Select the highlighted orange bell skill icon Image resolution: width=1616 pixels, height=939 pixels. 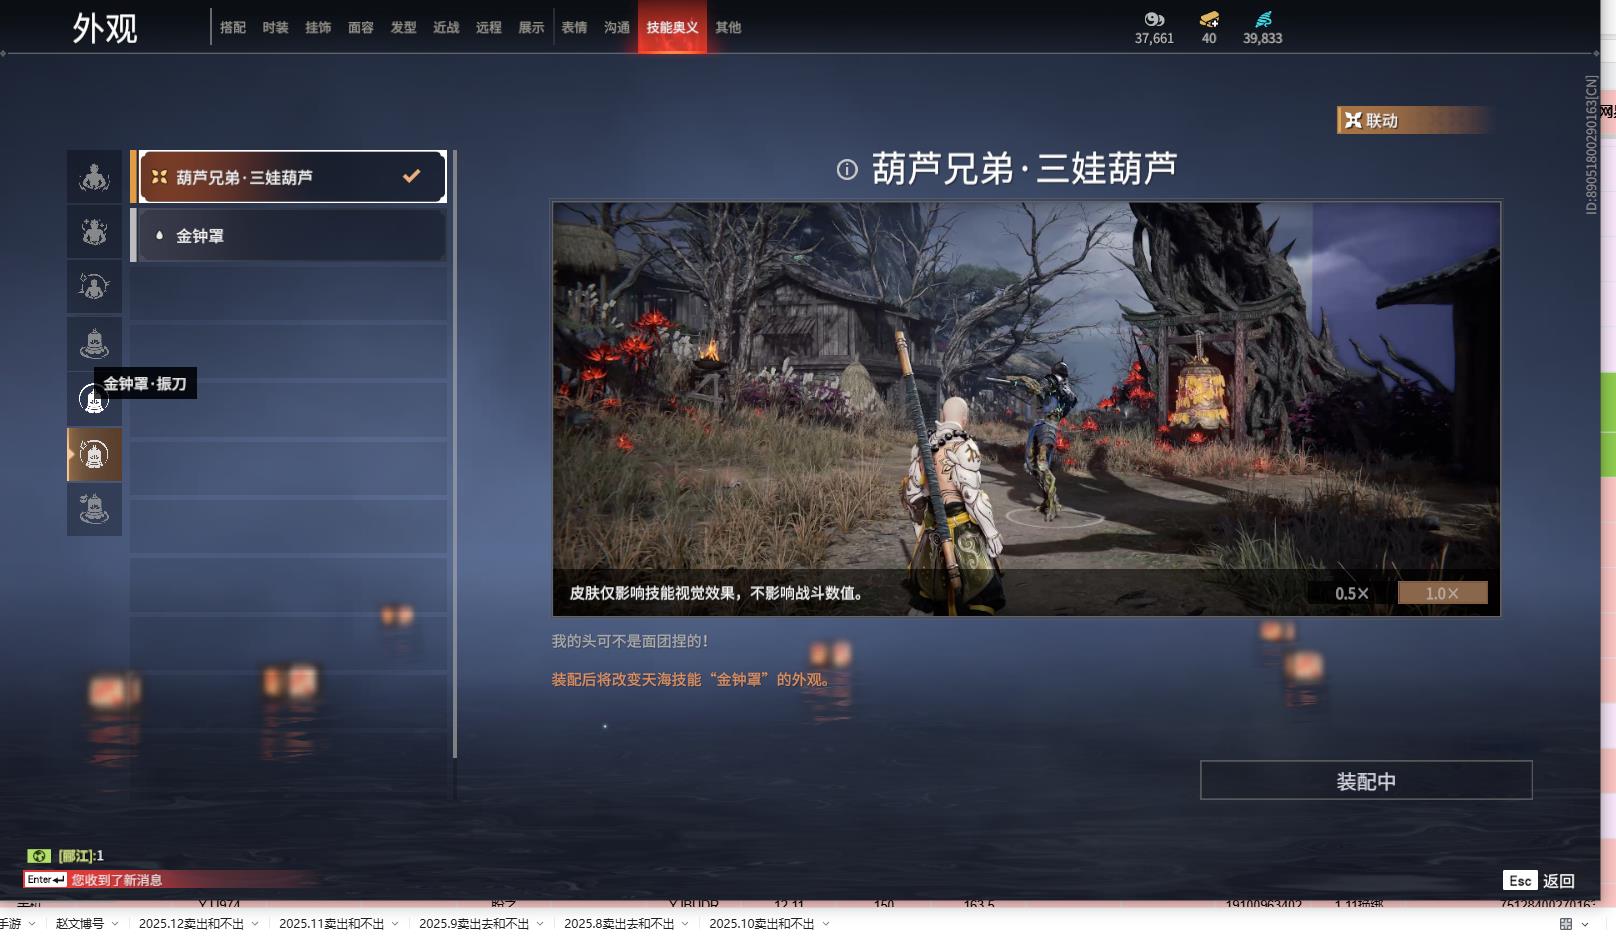94,455
